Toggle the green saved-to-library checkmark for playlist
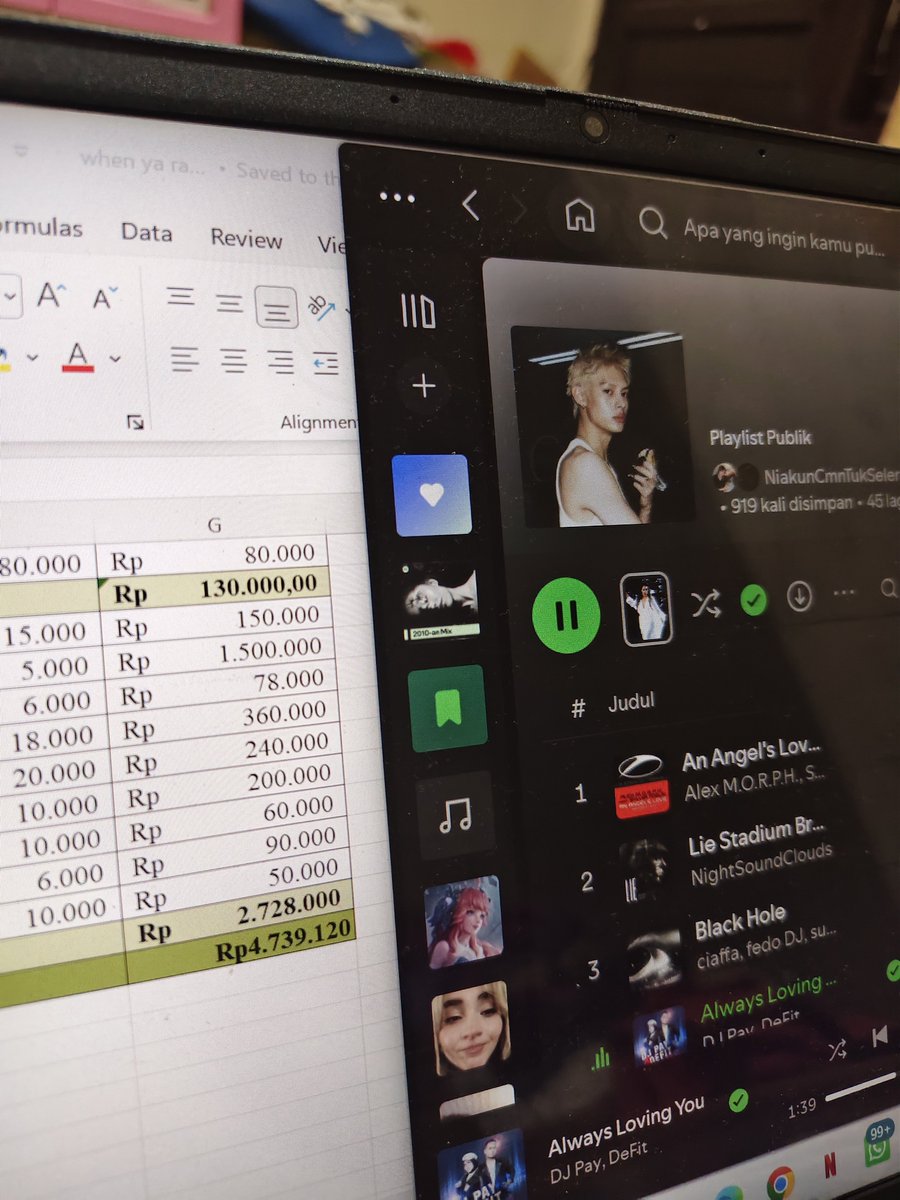 pyautogui.click(x=753, y=600)
